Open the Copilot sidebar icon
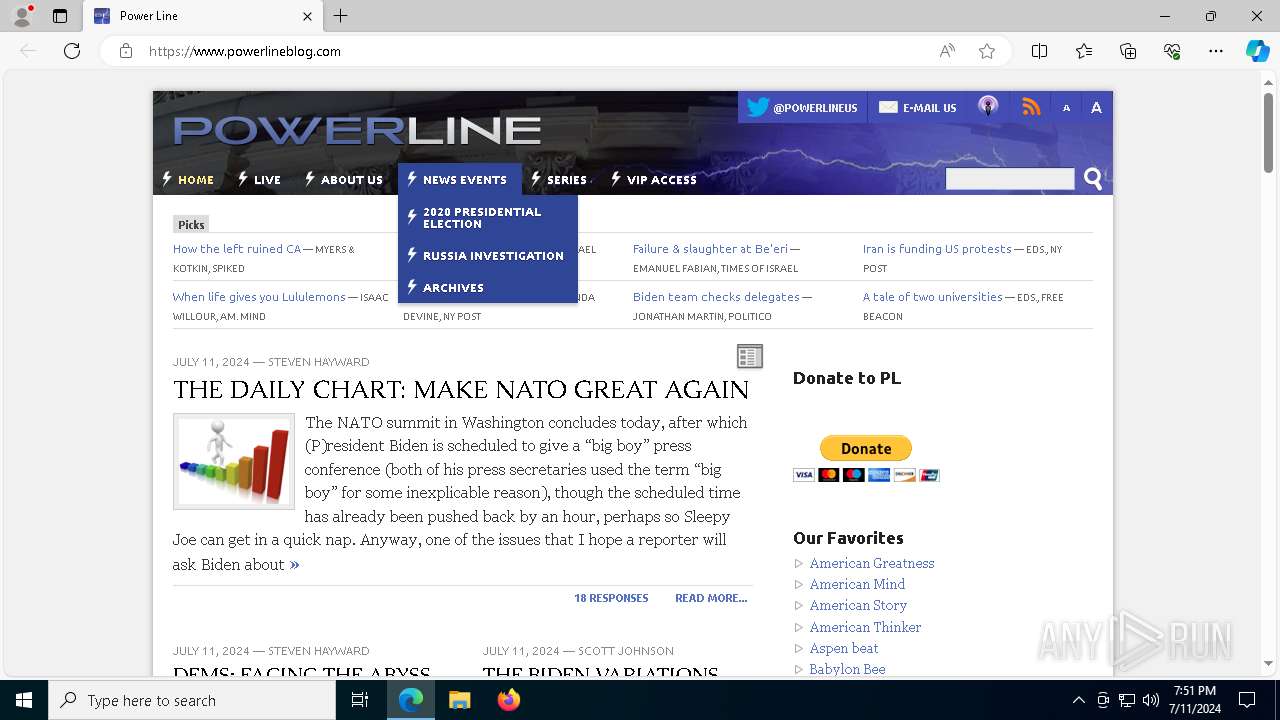The width and height of the screenshot is (1280, 720). pyautogui.click(x=1257, y=51)
